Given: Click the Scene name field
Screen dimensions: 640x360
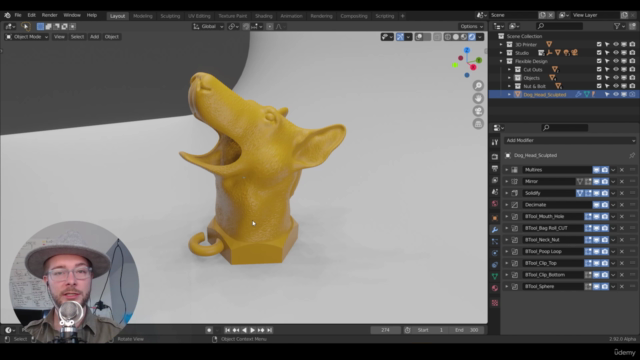Looking at the screenshot, I should (513, 15).
